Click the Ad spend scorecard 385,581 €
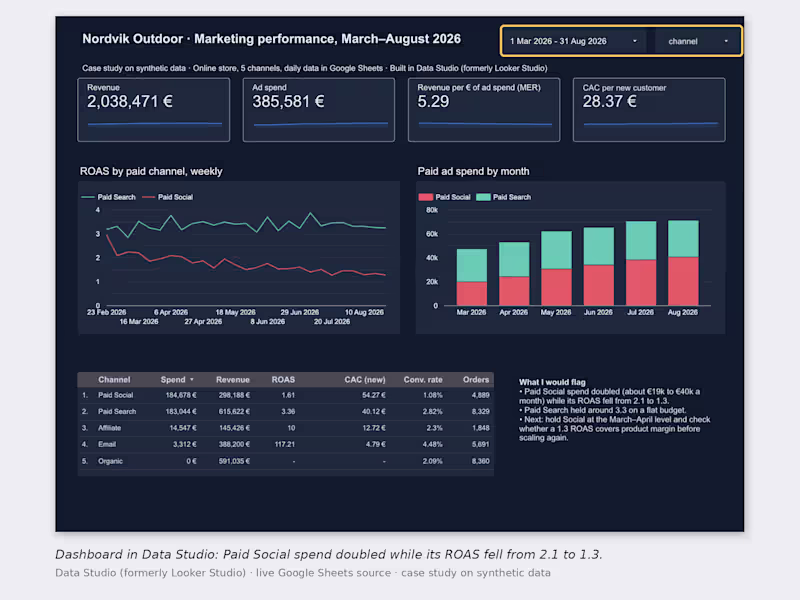Image resolution: width=800 pixels, height=600 pixels. pos(319,110)
